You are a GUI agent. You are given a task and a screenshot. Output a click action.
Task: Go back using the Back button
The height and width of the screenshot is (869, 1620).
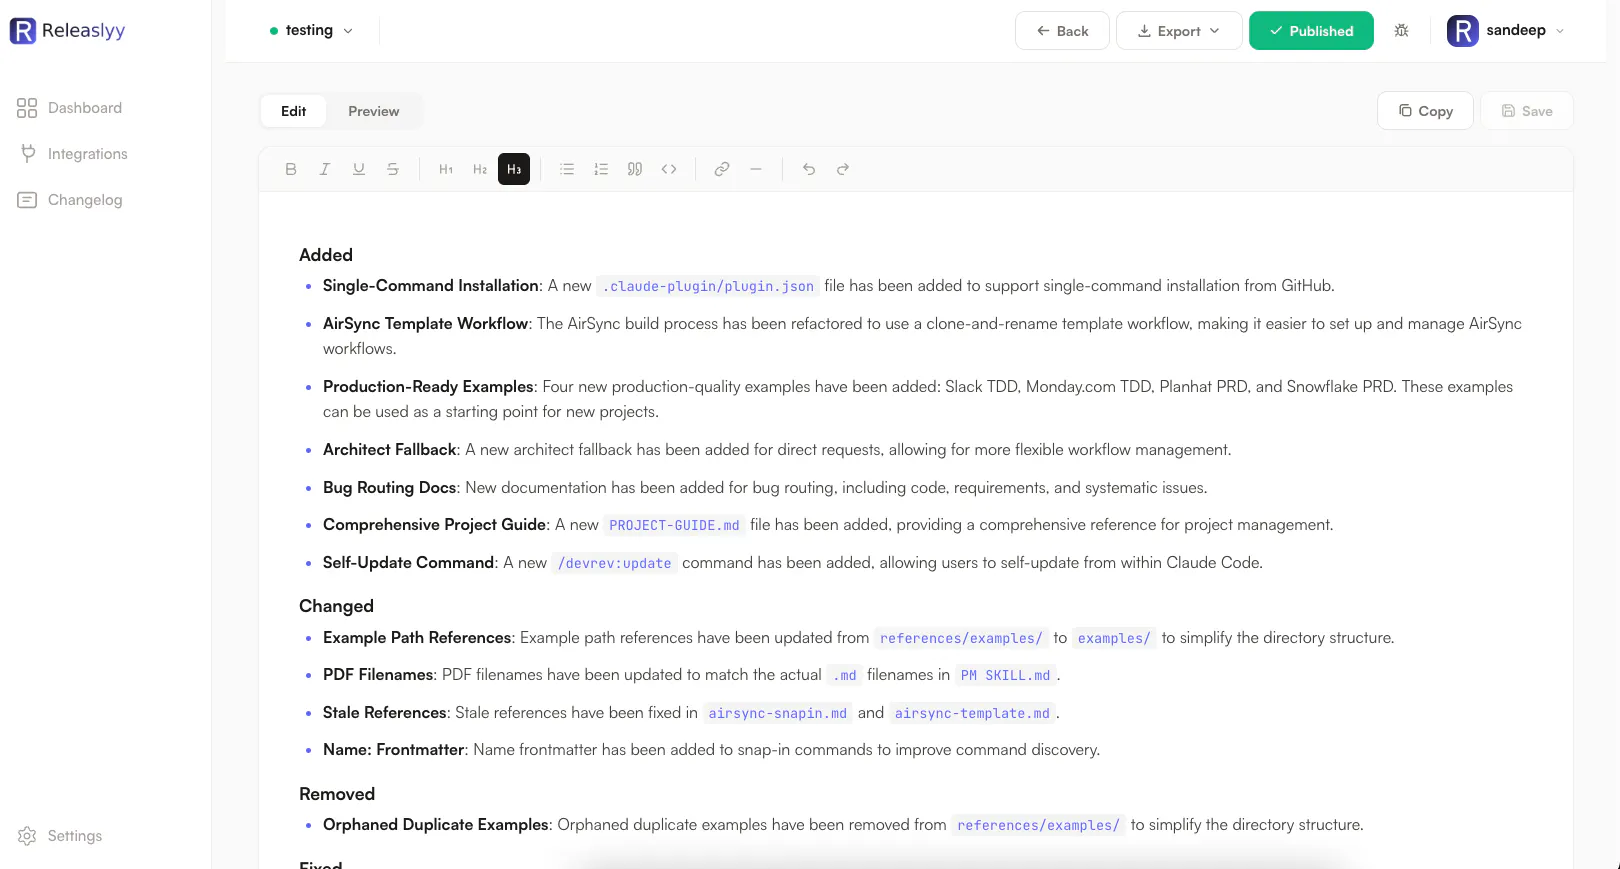pos(1062,31)
